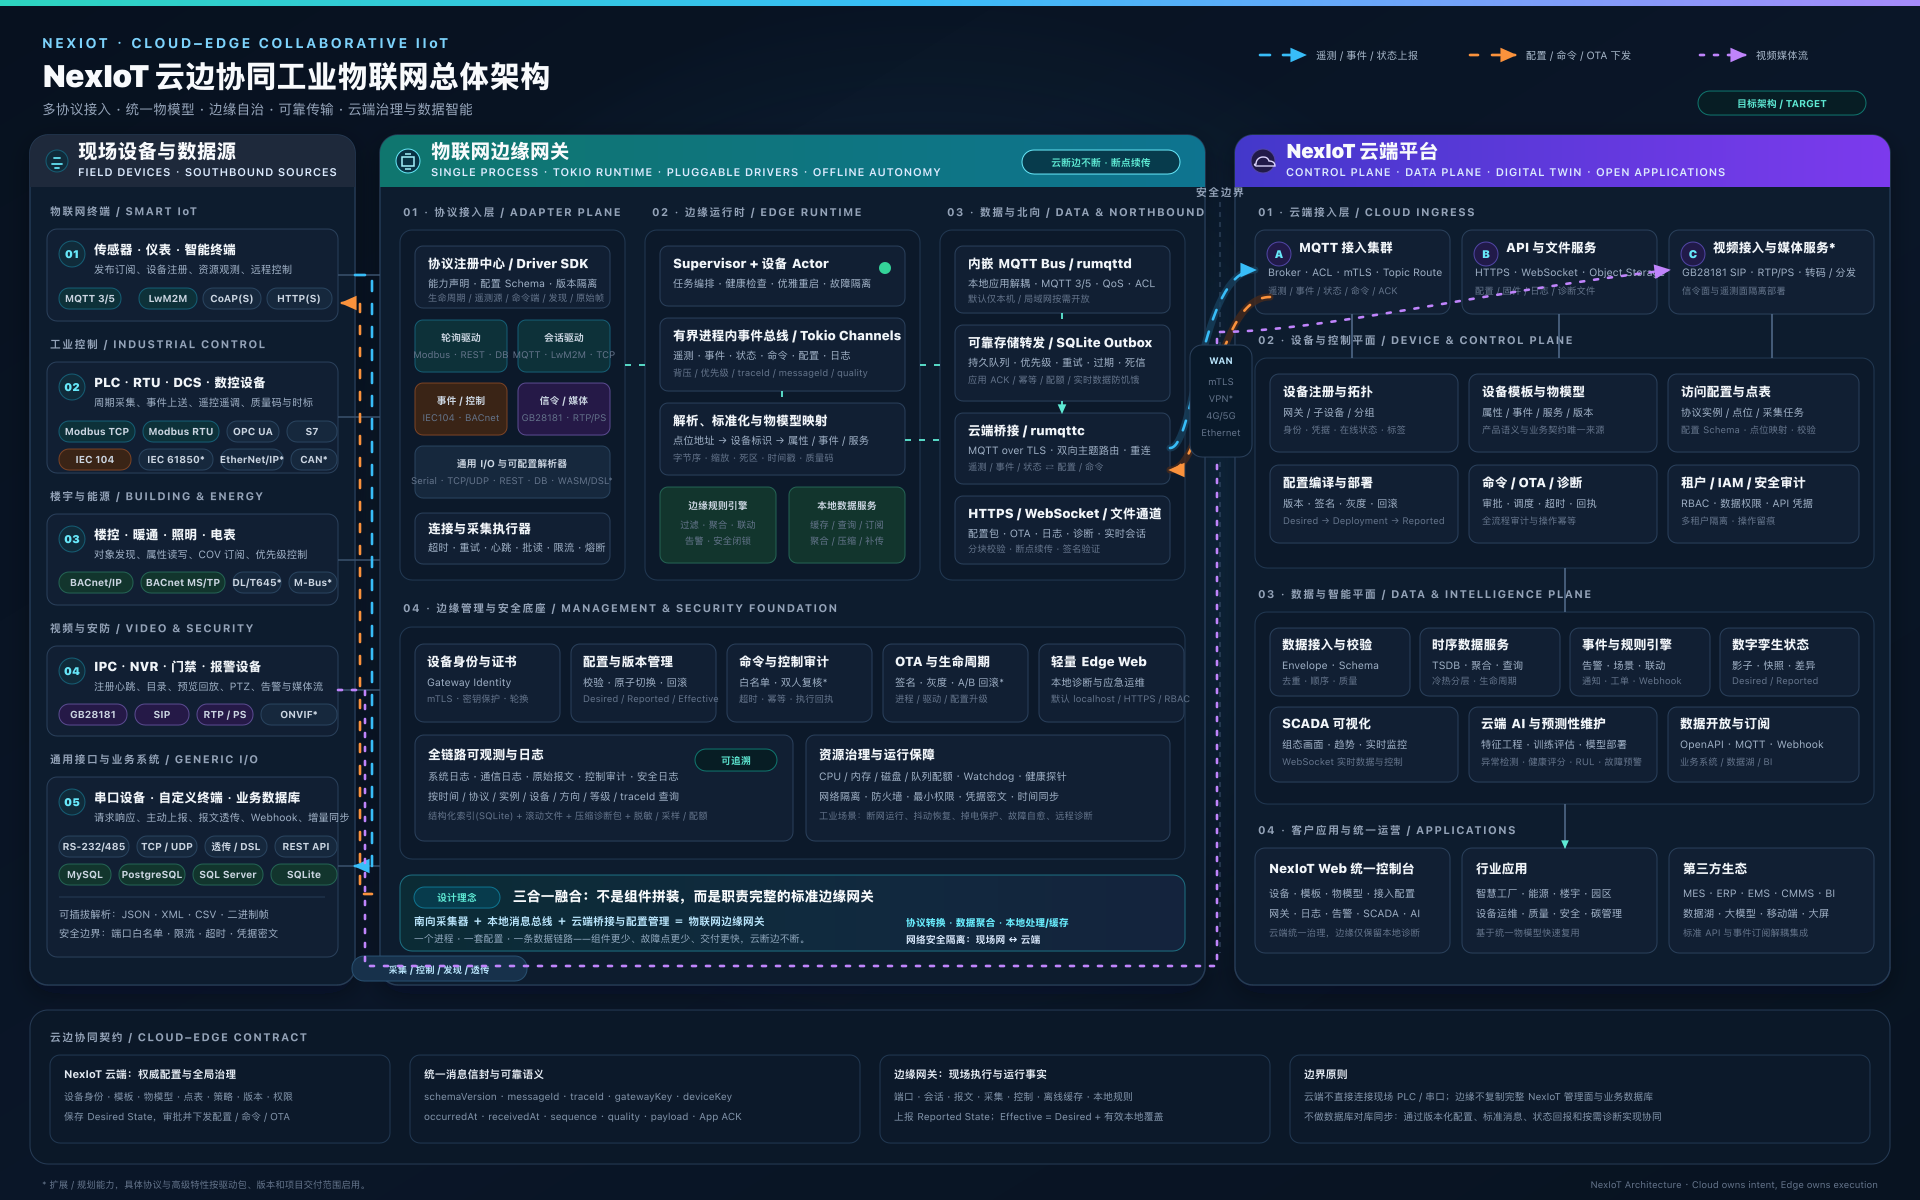1920x1200 pixels.
Task: Select the LwM2M protocol chip
Action: pyautogui.click(x=168, y=298)
